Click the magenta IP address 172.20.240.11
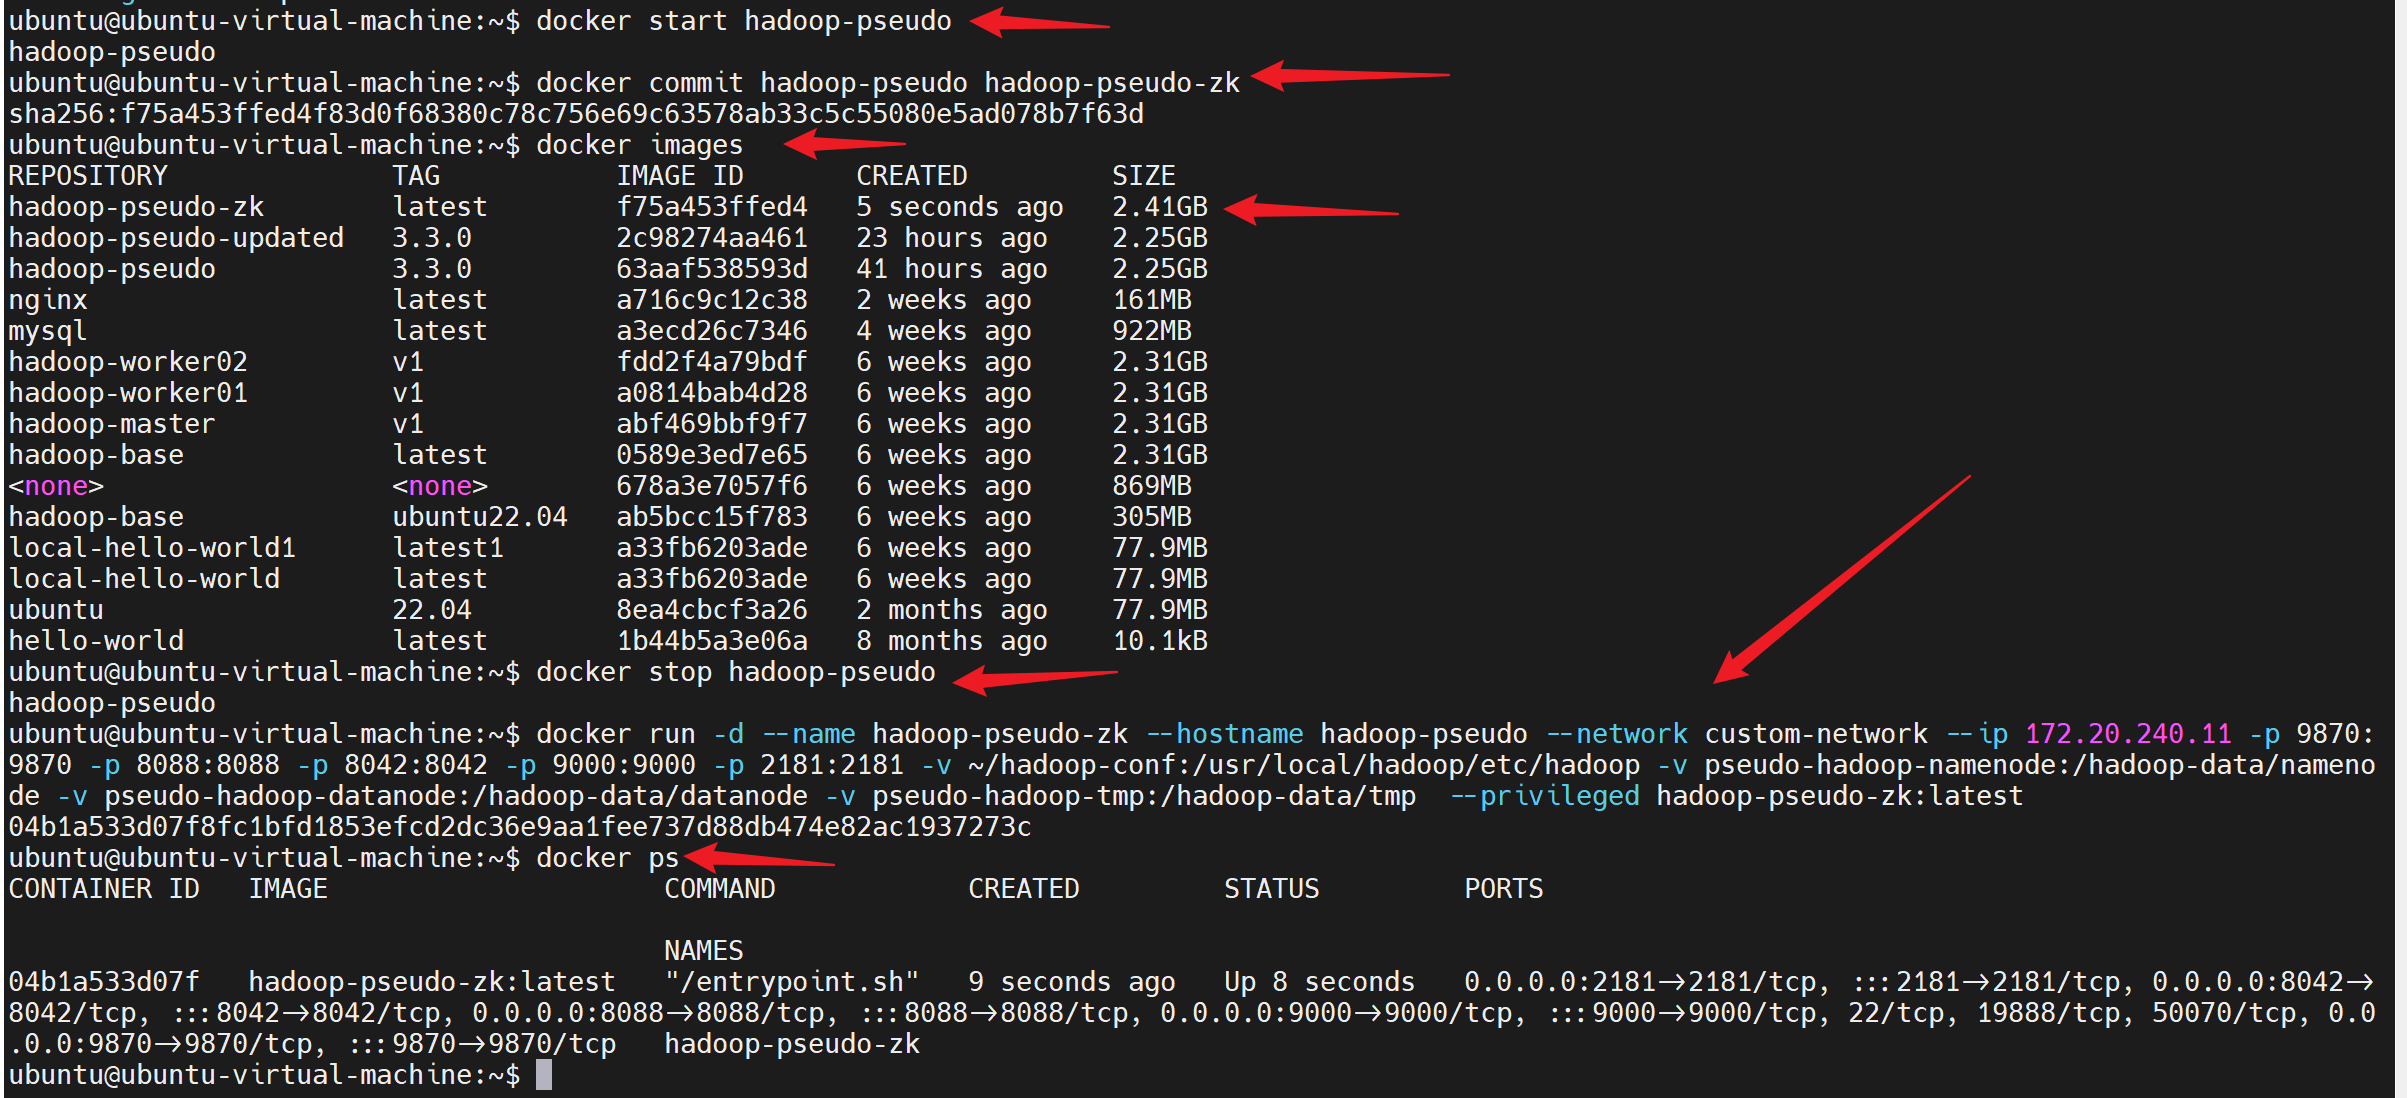Image resolution: width=2407 pixels, height=1098 pixels. click(2127, 734)
